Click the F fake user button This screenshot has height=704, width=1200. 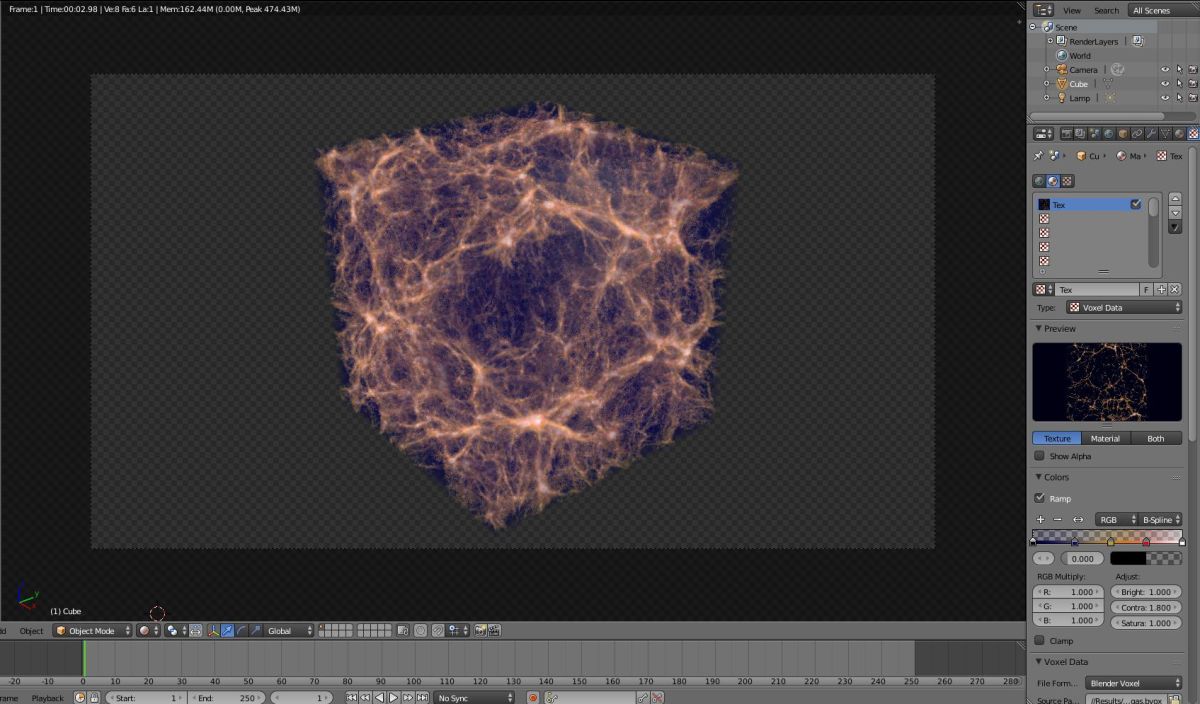[1146, 289]
